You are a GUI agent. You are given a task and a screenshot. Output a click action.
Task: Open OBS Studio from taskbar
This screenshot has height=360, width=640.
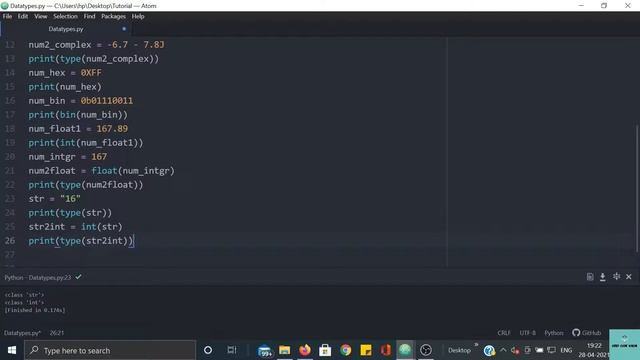point(426,350)
